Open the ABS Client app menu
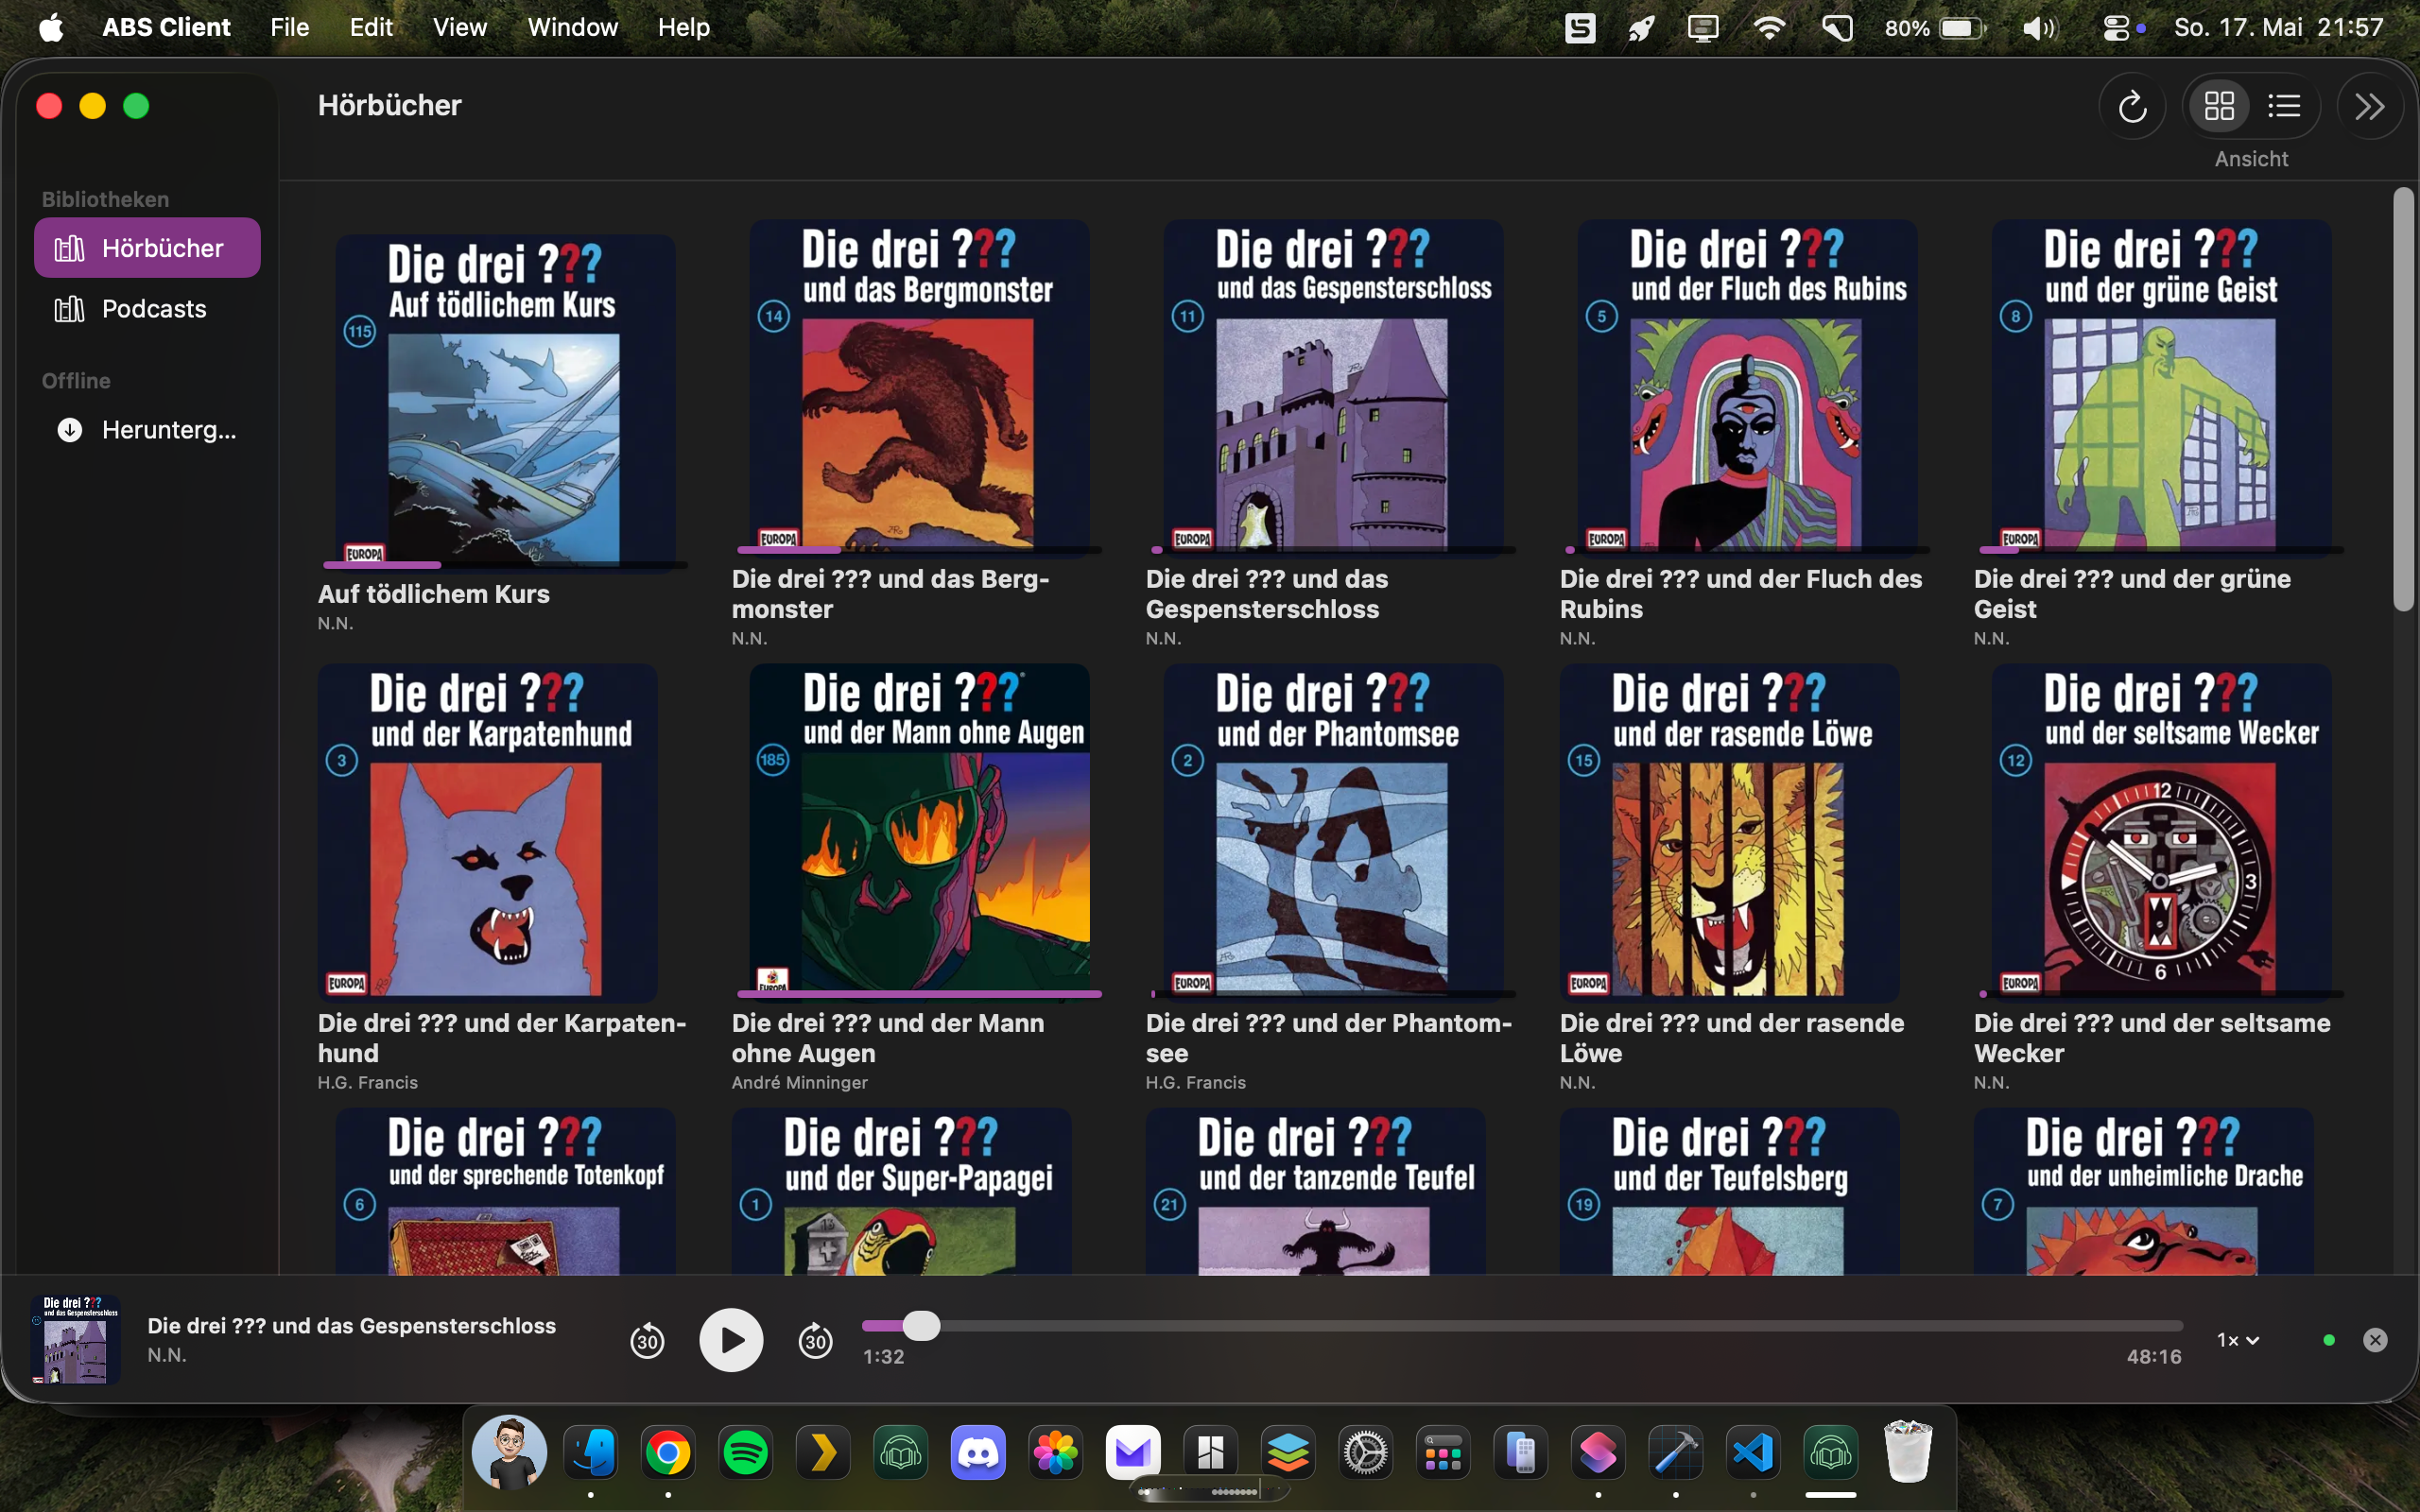The height and width of the screenshot is (1512, 2420). [166, 27]
